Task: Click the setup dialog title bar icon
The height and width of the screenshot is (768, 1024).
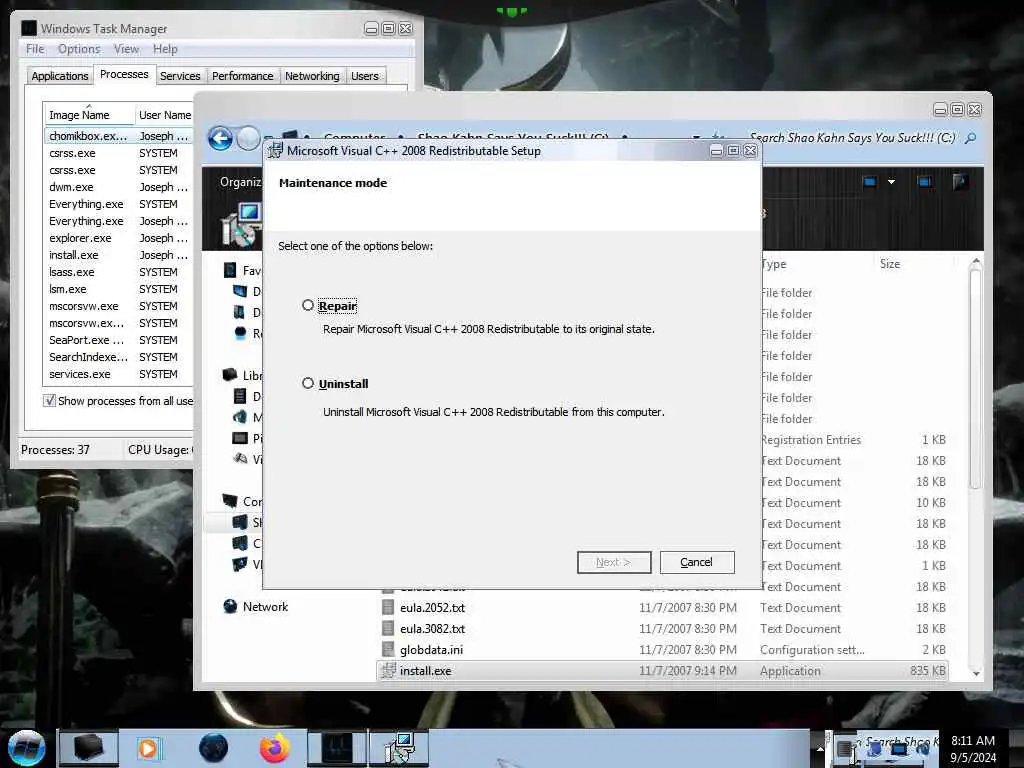Action: (276, 151)
